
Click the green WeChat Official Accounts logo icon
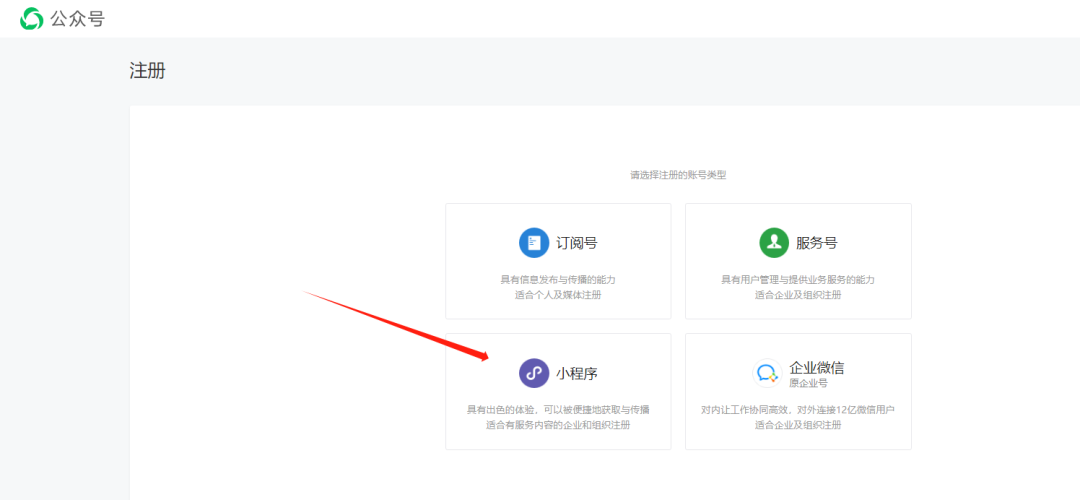coord(32,19)
